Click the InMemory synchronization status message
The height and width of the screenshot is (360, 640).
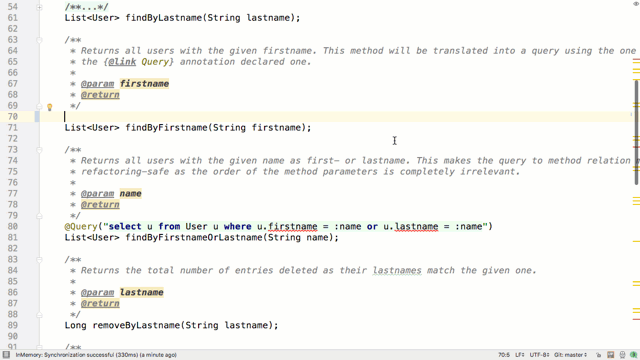coord(96,355)
